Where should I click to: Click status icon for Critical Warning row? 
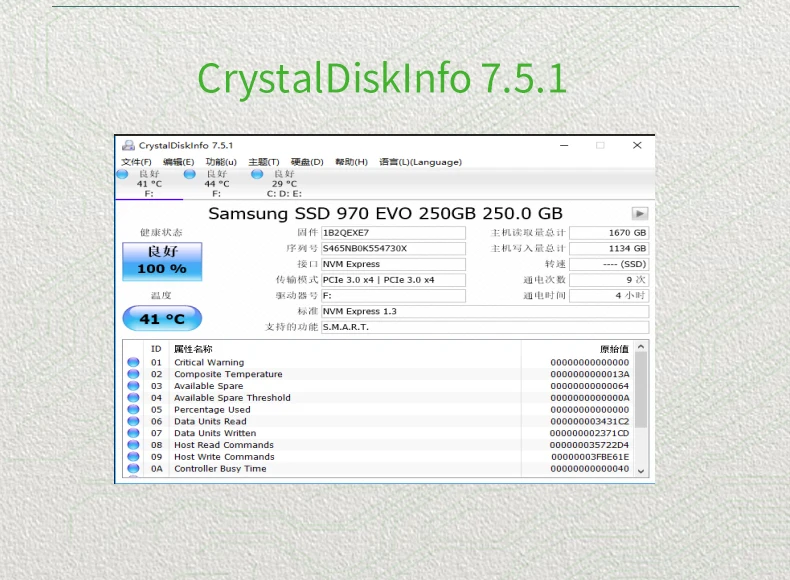click(x=133, y=362)
